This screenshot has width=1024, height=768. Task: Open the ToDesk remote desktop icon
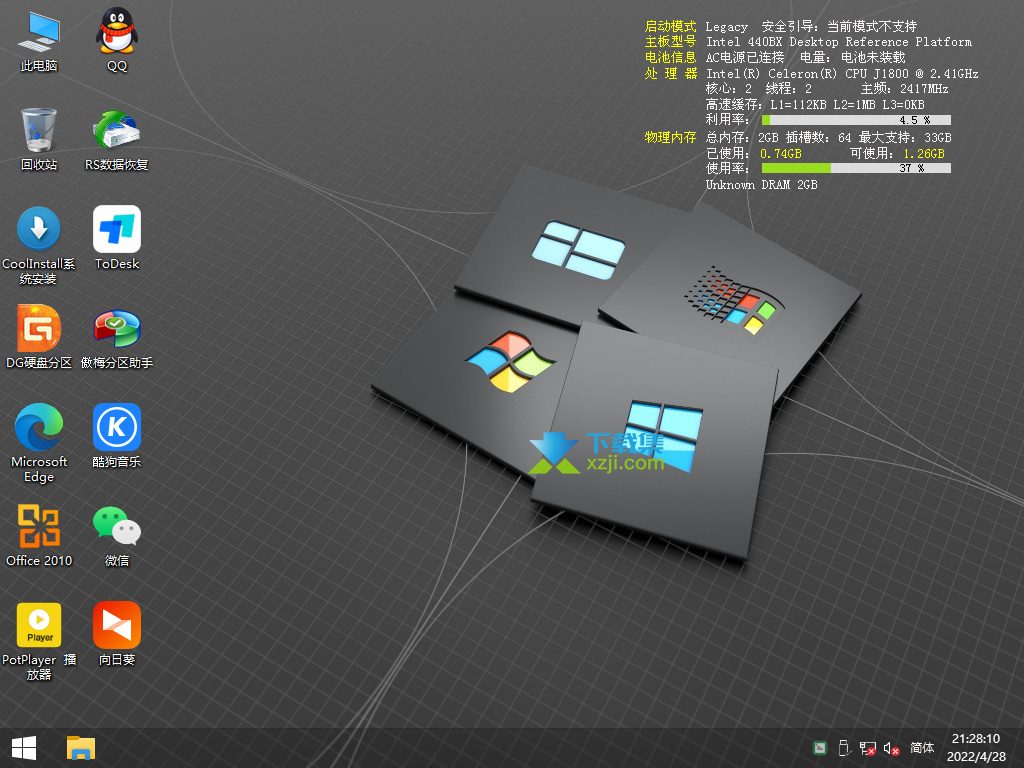117,238
